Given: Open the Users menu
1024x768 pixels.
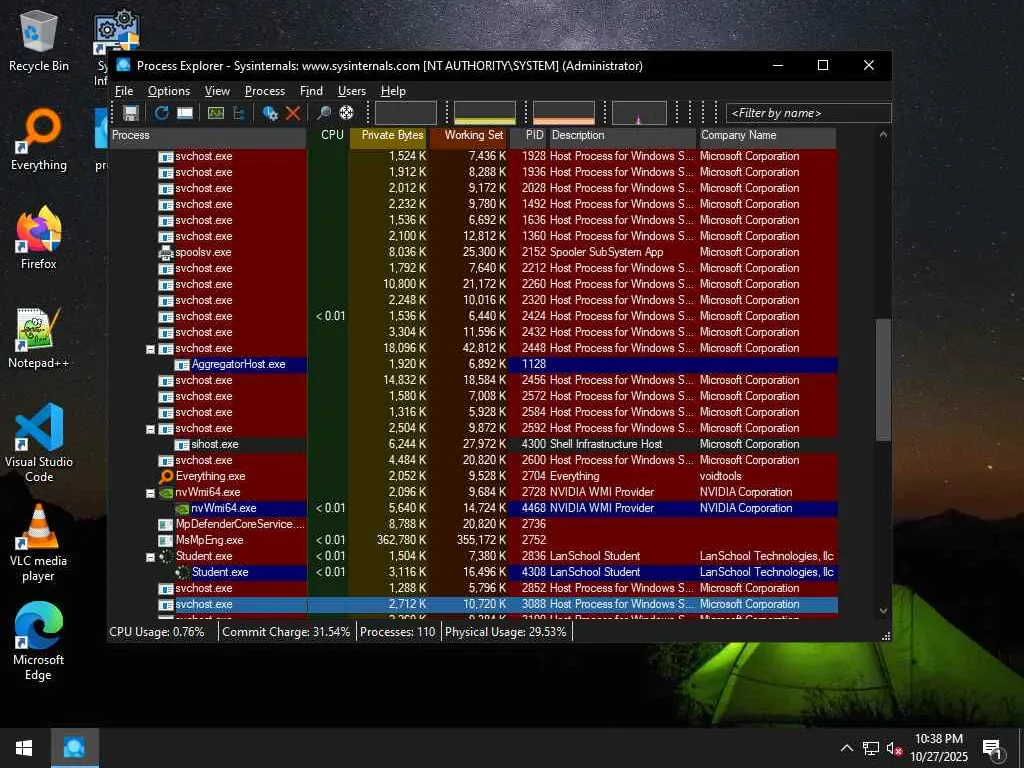Looking at the screenshot, I should click(351, 91).
